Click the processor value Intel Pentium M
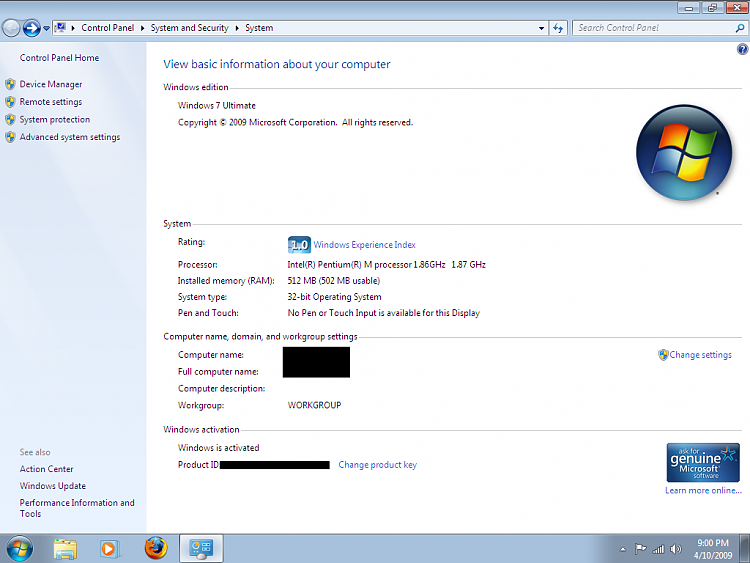This screenshot has width=750, height=563. (x=386, y=265)
